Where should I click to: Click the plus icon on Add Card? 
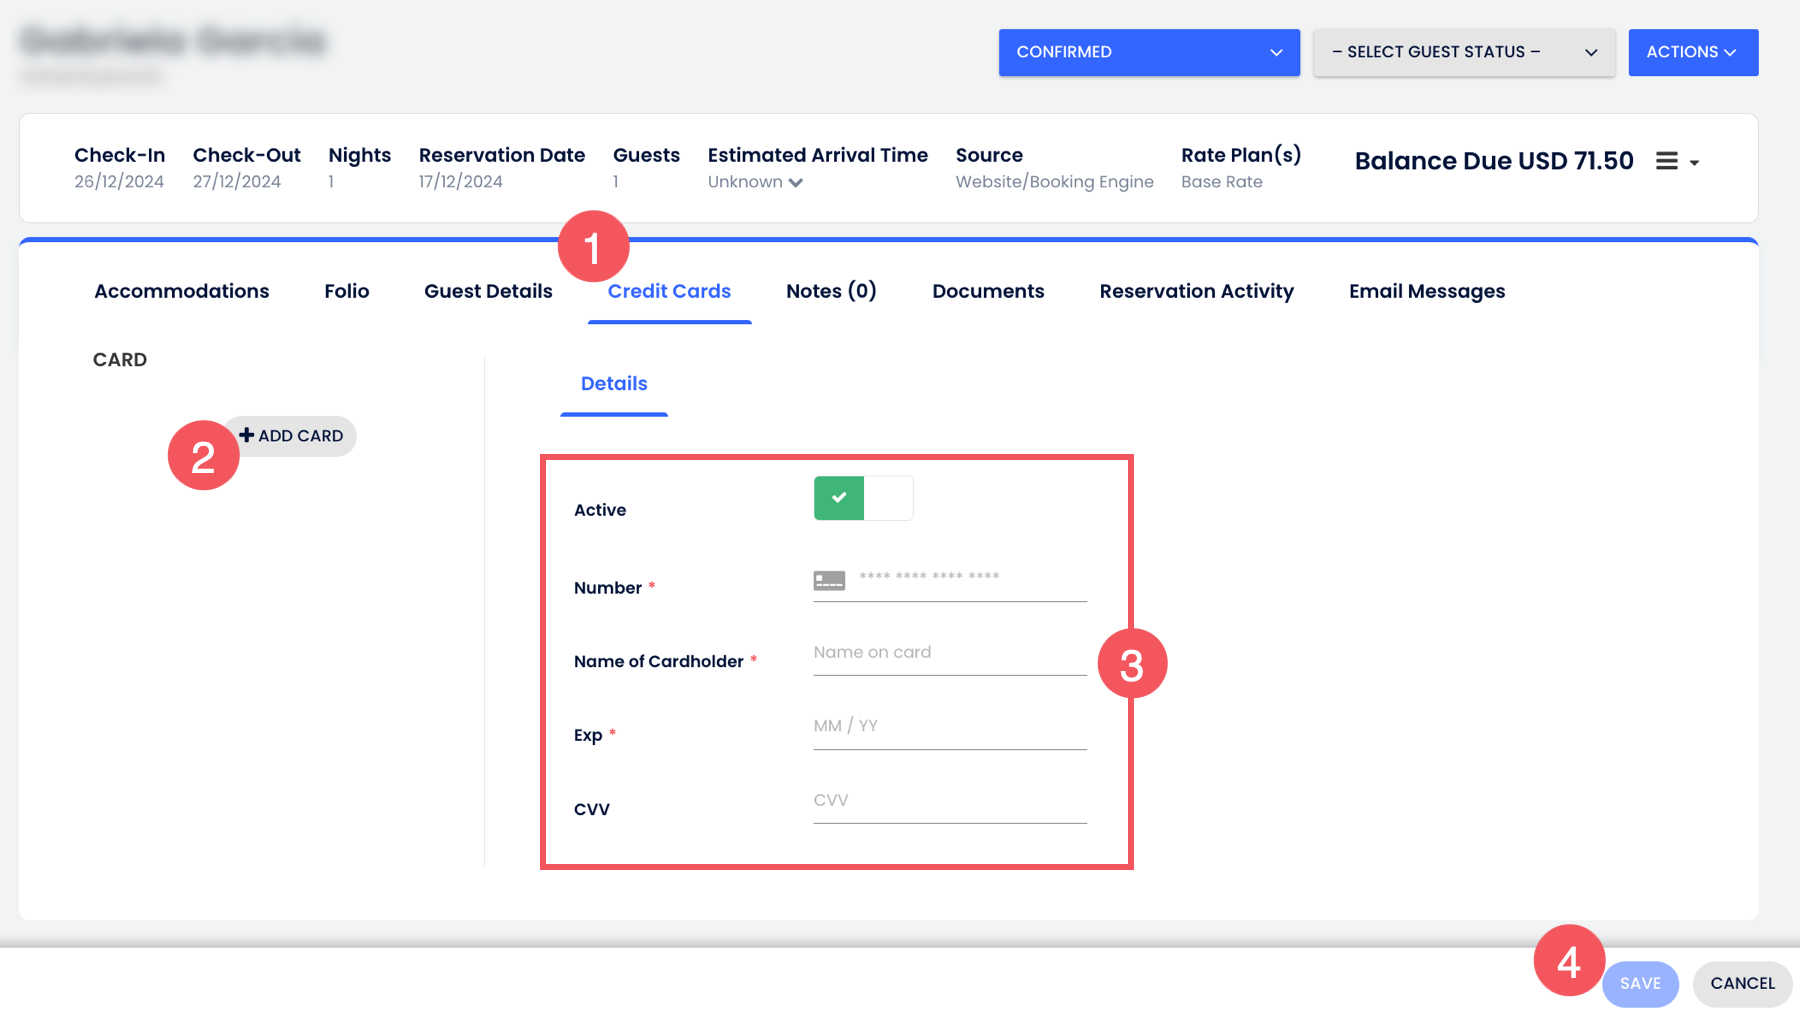(x=247, y=435)
